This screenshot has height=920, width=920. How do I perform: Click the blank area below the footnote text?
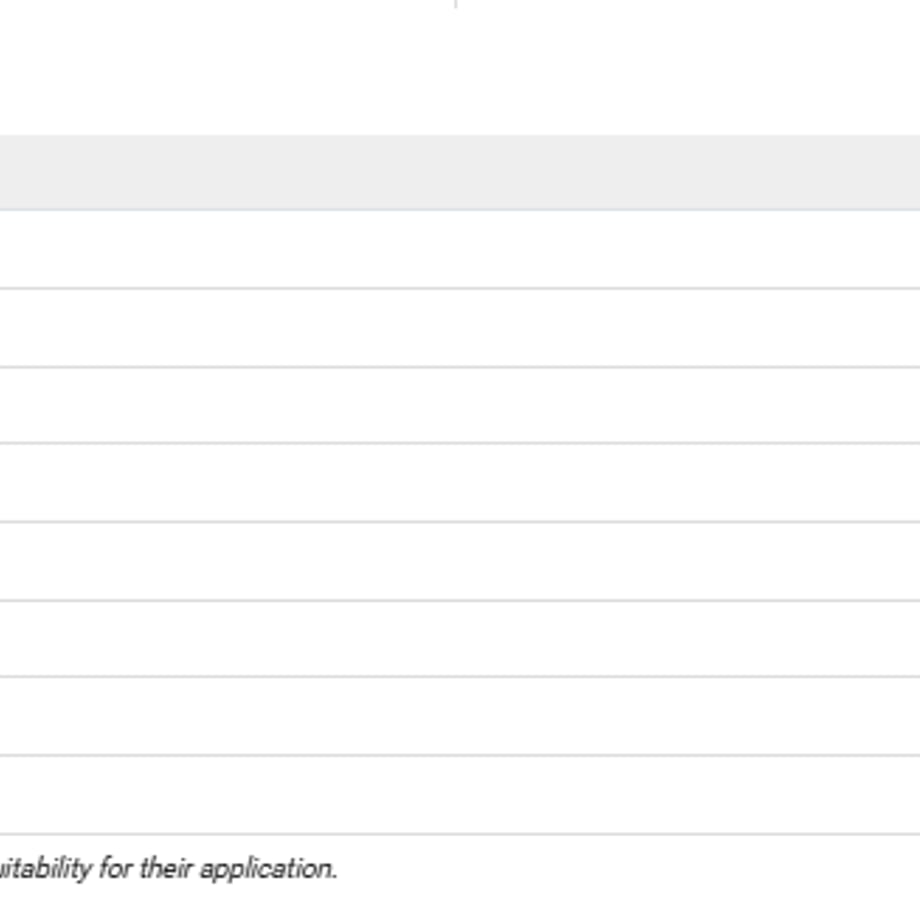pyautogui.click(x=460, y=904)
